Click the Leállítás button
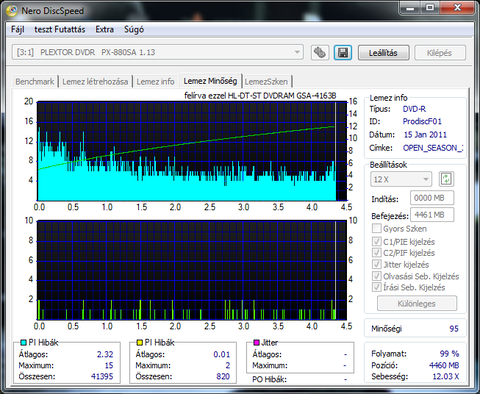Viewport: 480px width, 394px height. point(383,53)
